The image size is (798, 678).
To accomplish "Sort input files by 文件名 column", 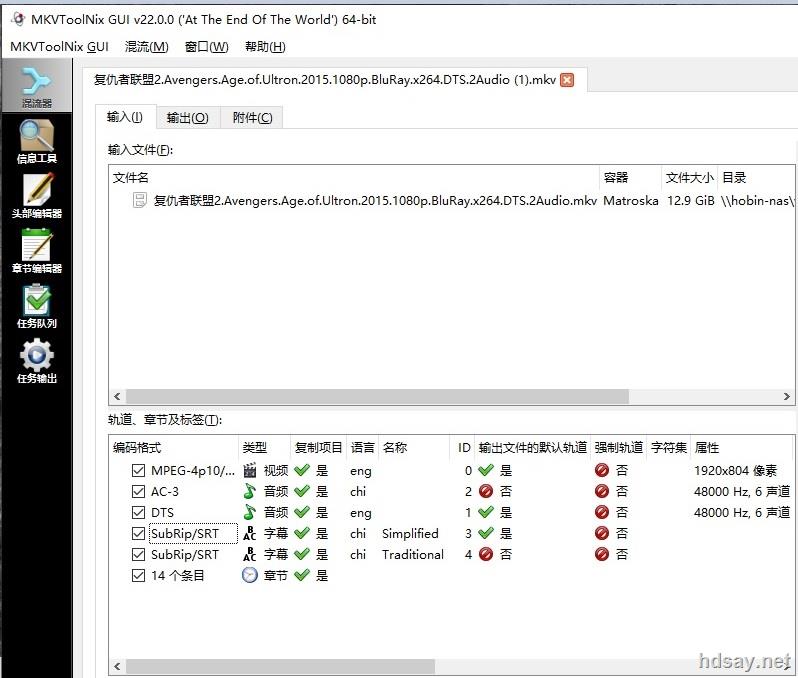I will (x=354, y=178).
